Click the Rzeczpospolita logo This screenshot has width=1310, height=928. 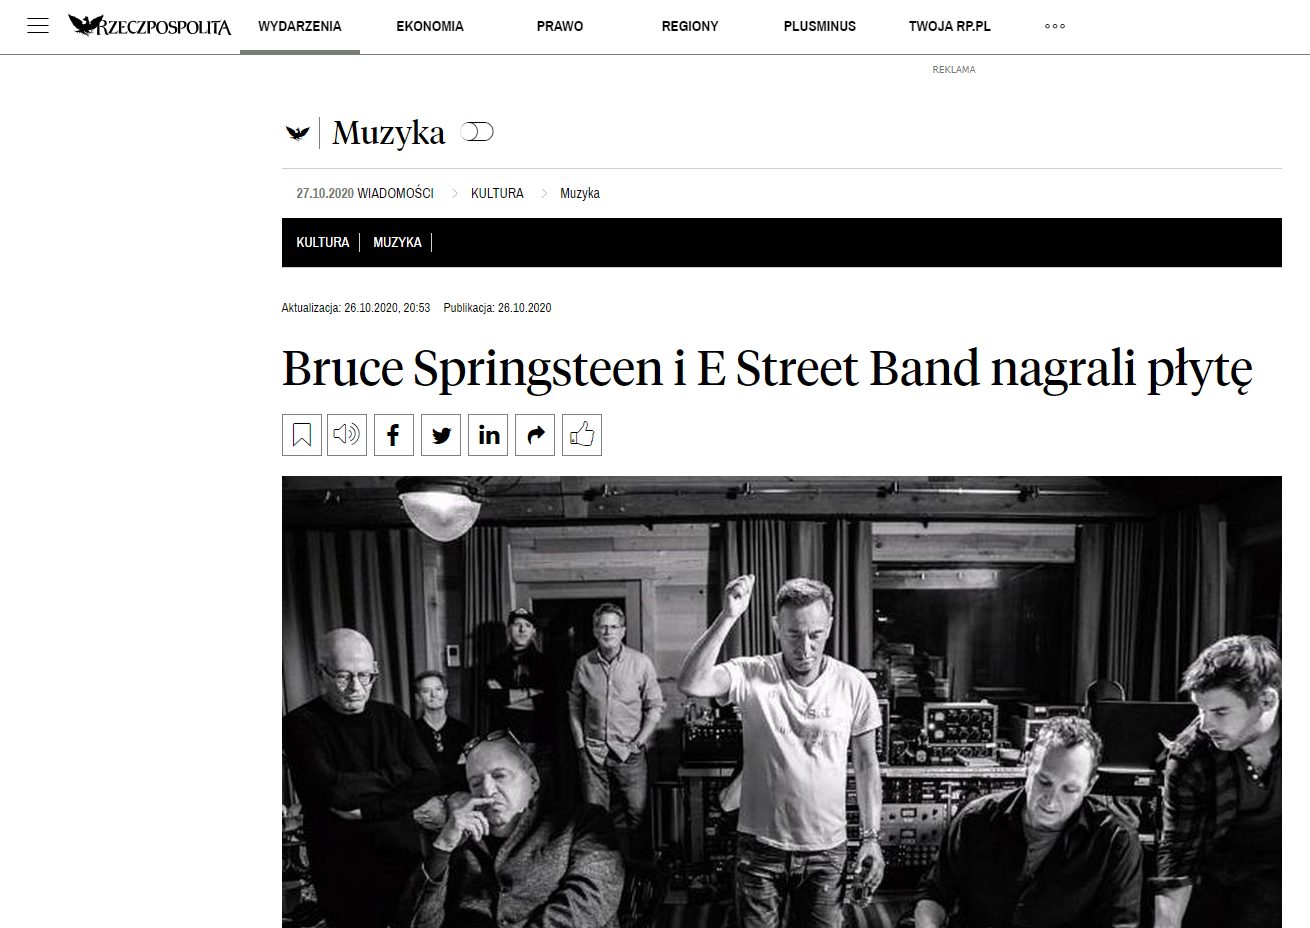point(150,26)
